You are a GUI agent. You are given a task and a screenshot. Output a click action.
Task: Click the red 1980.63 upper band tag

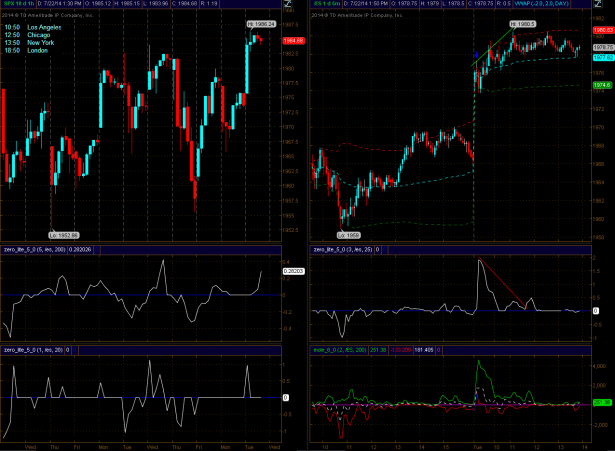tap(602, 31)
